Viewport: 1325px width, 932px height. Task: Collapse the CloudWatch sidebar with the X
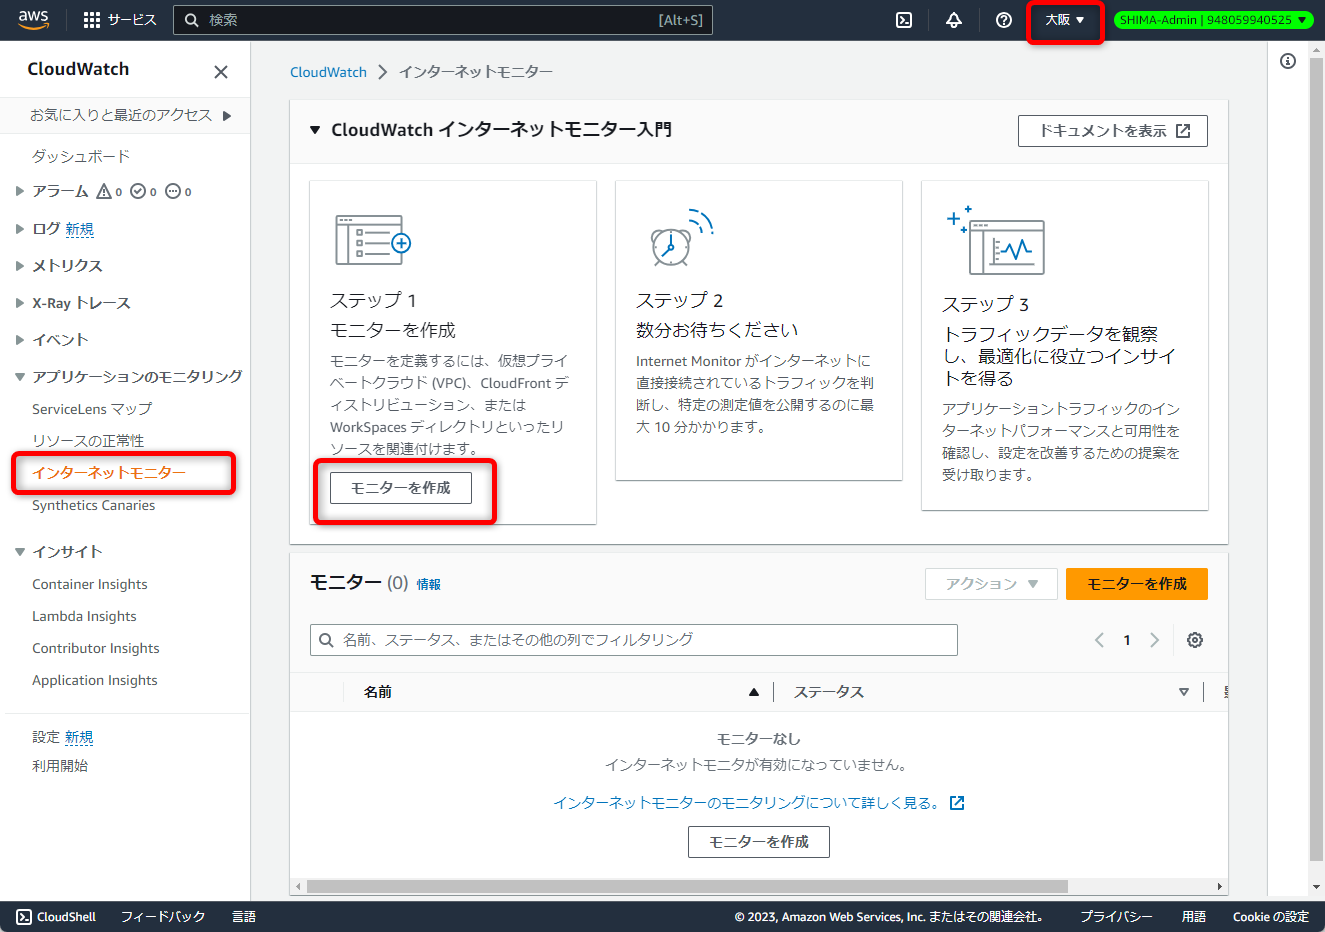[220, 72]
